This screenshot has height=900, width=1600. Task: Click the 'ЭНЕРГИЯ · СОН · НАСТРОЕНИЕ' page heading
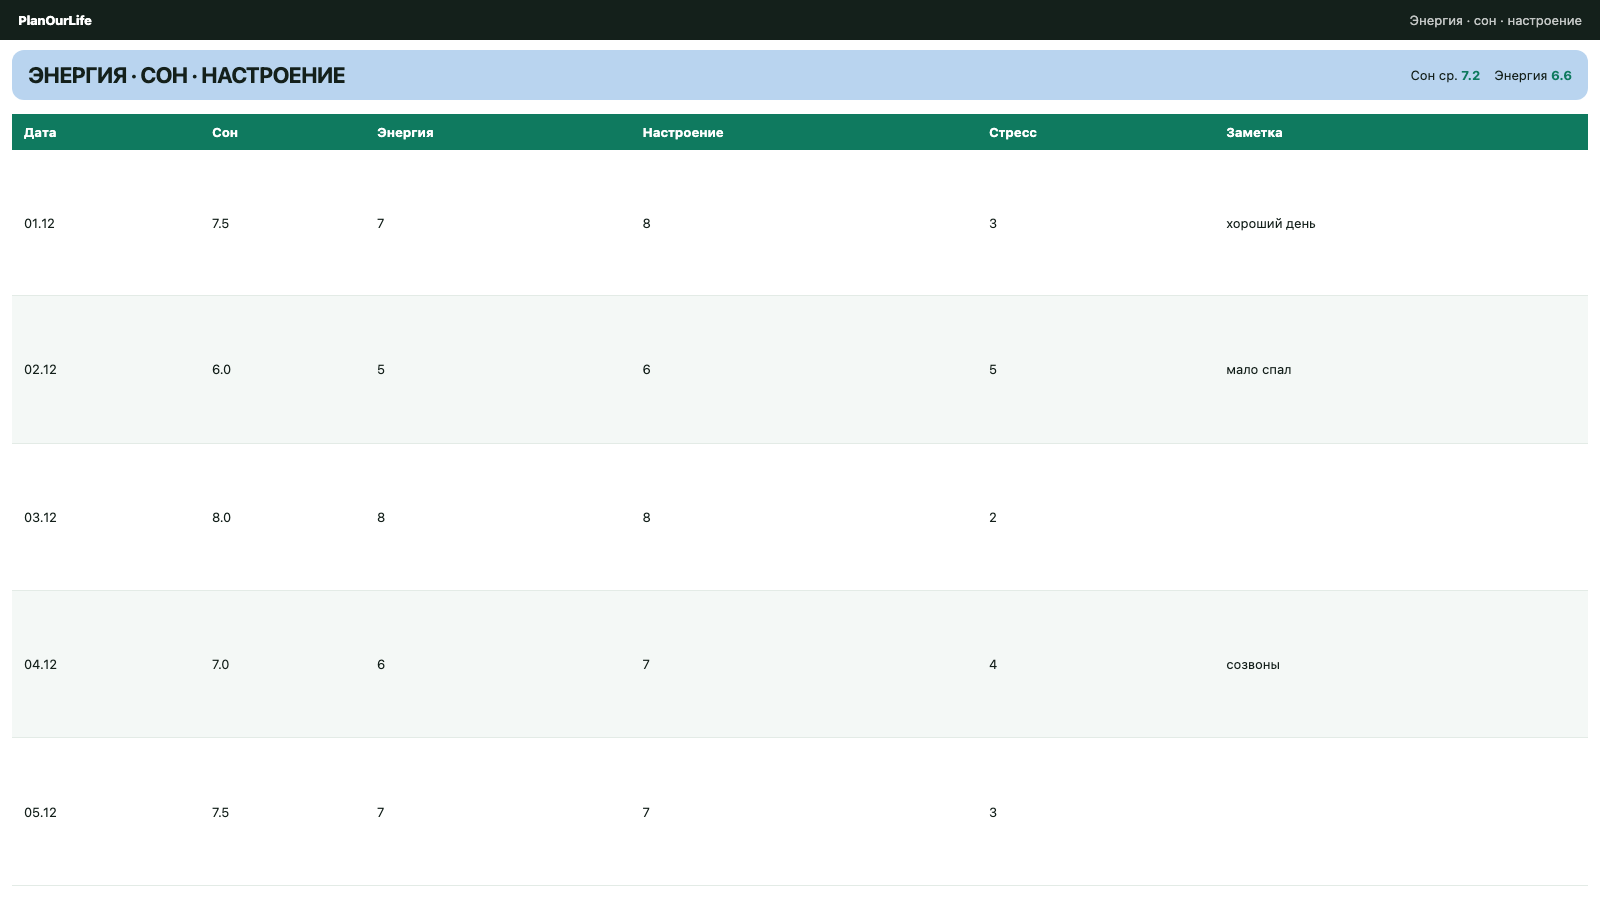[x=187, y=75]
